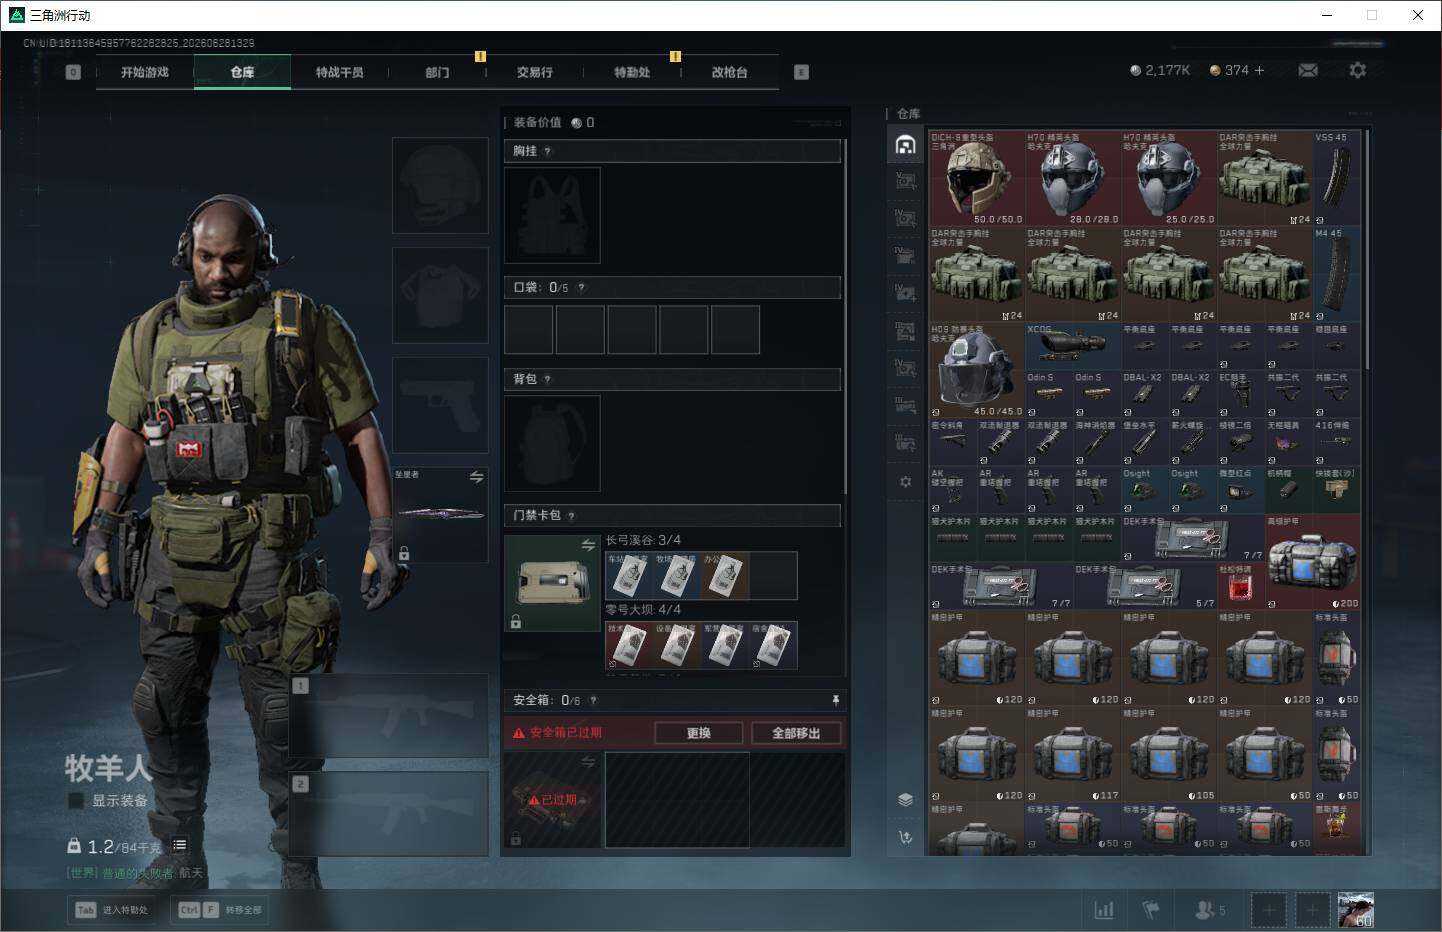Image resolution: width=1442 pixels, height=932 pixels.
Task: Open warehouse sidebar settings gear icon
Action: tap(905, 482)
